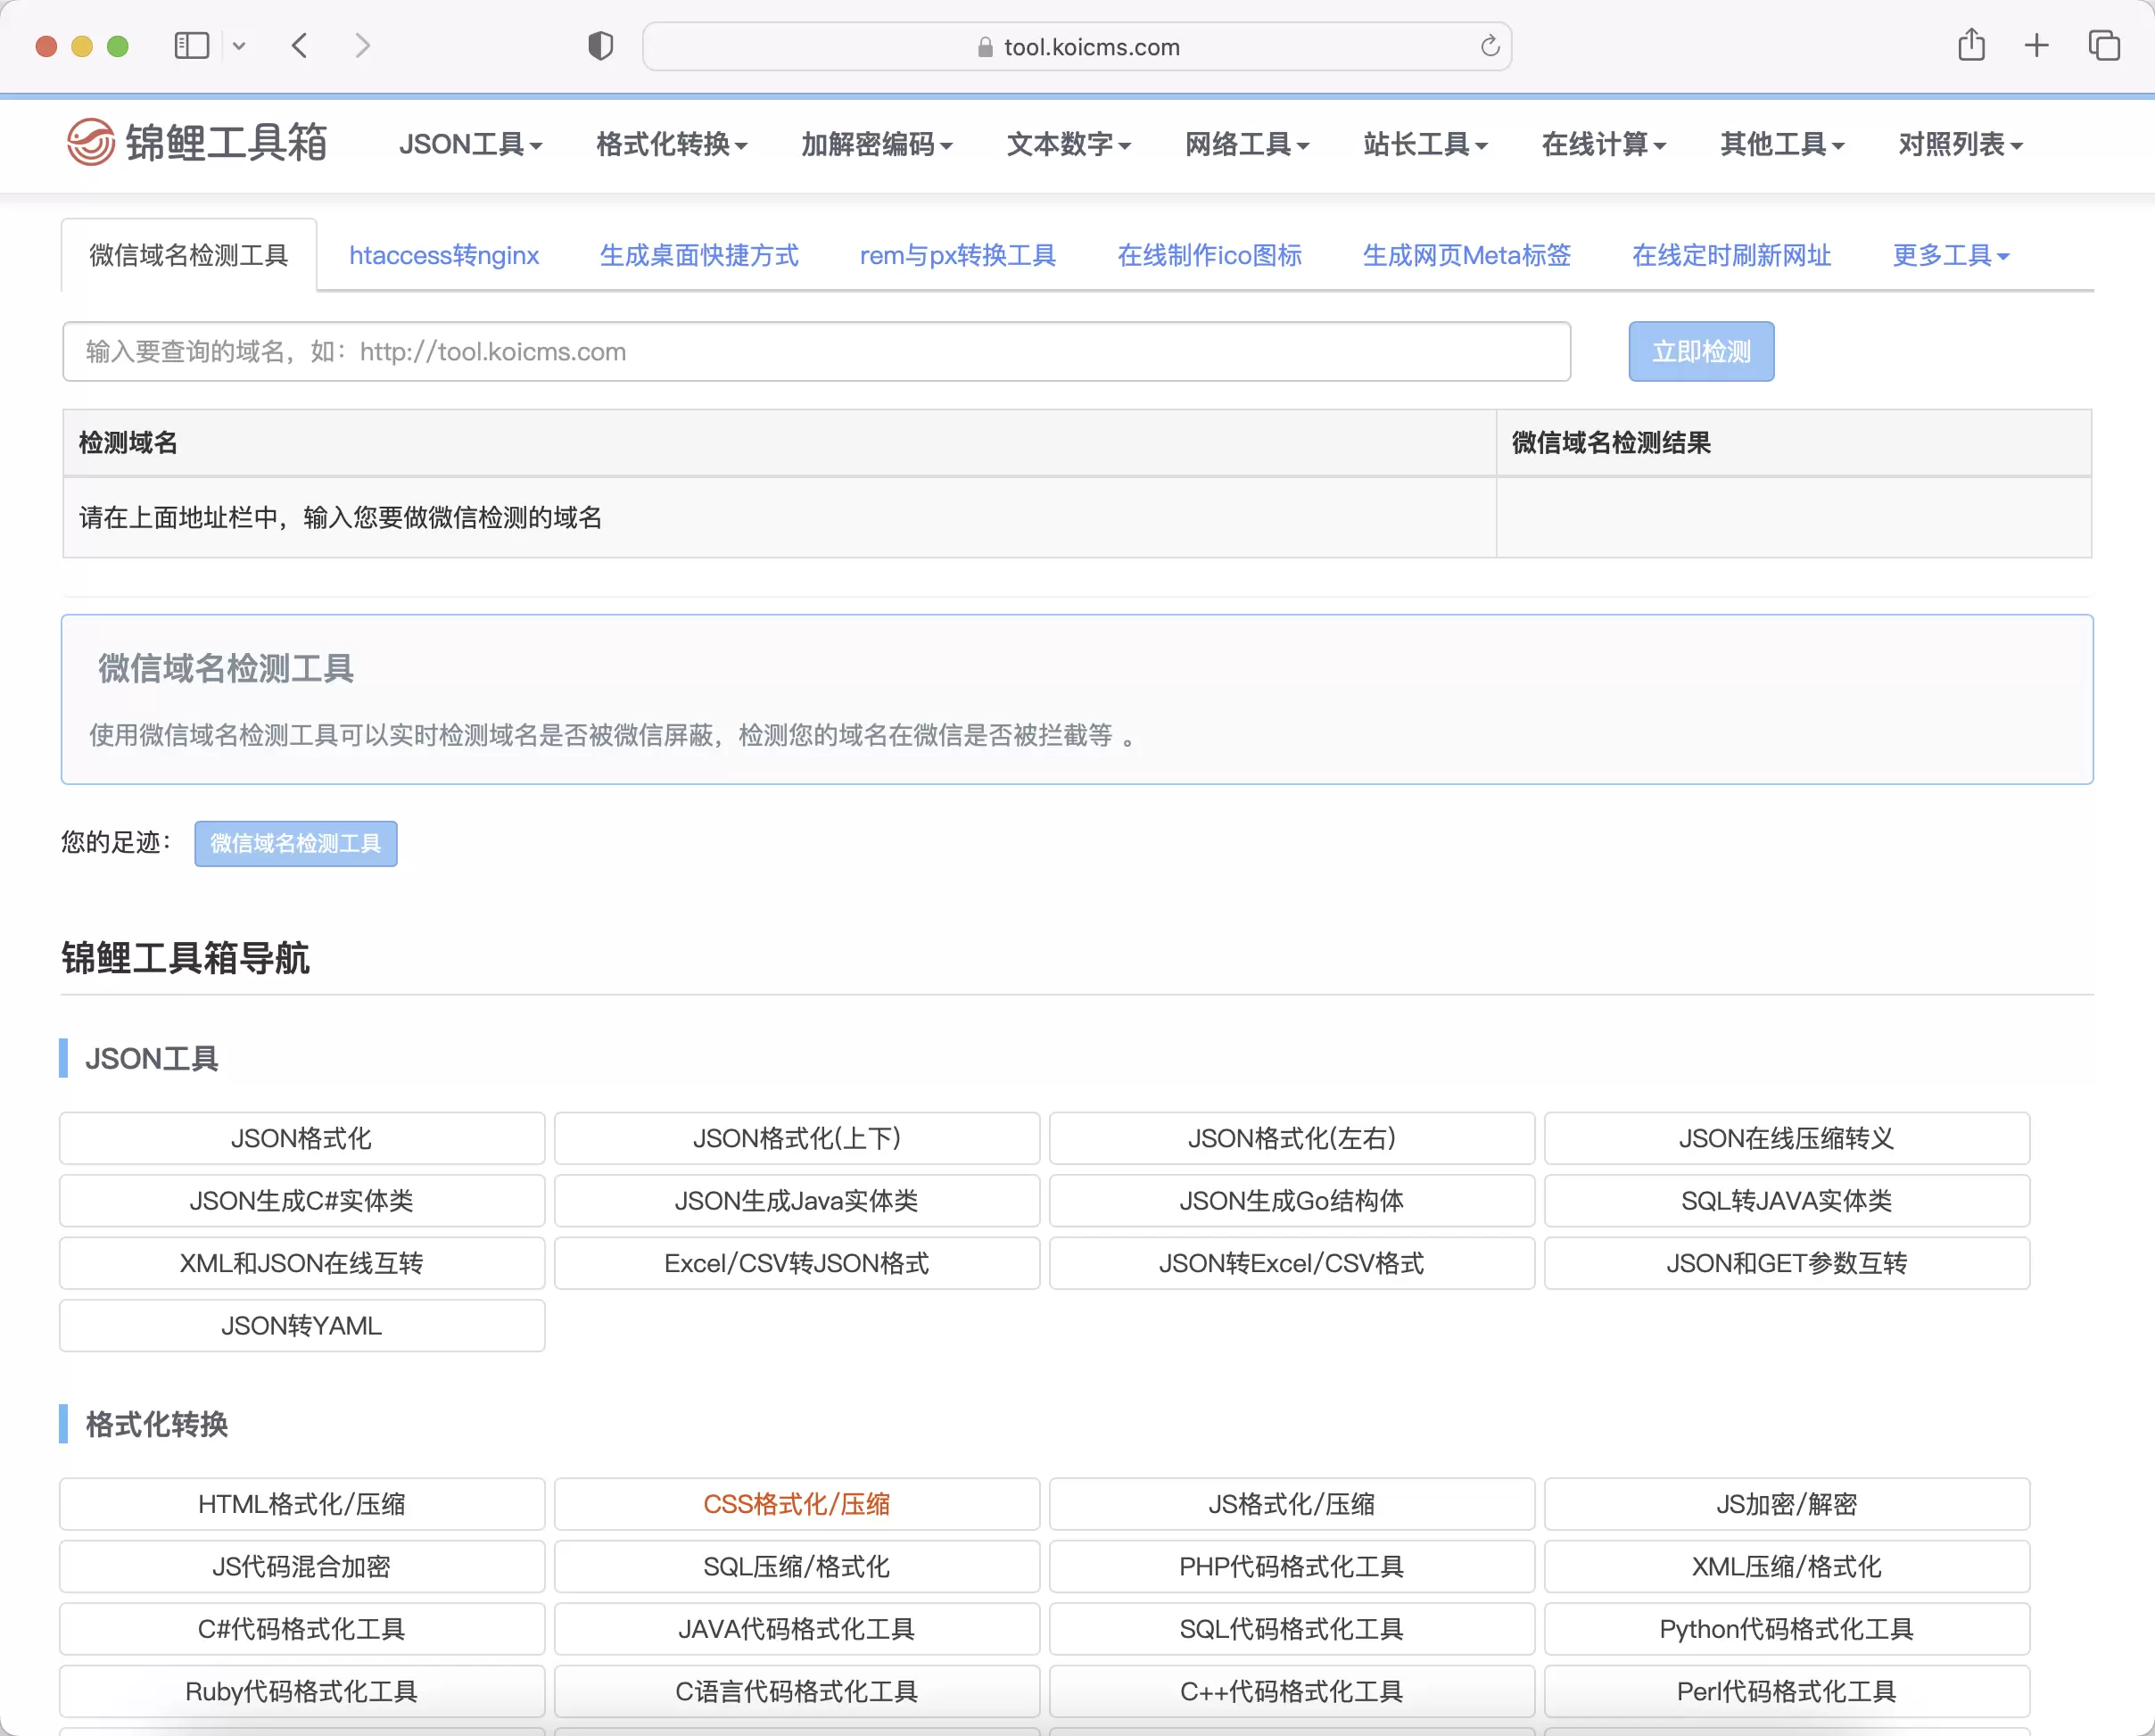Open the privacy shield report icon
The width and height of the screenshot is (2155, 1736).
tap(600, 46)
